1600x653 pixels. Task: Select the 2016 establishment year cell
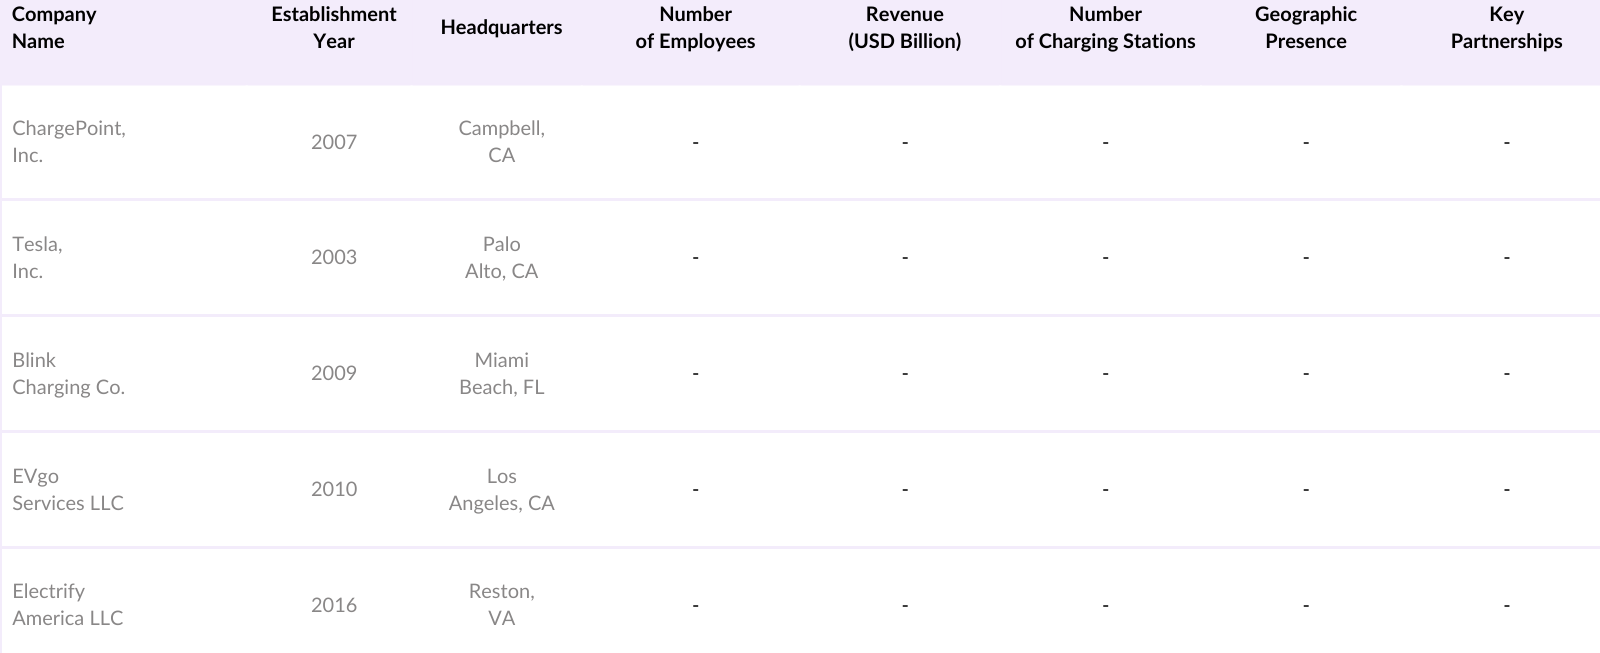click(x=334, y=605)
